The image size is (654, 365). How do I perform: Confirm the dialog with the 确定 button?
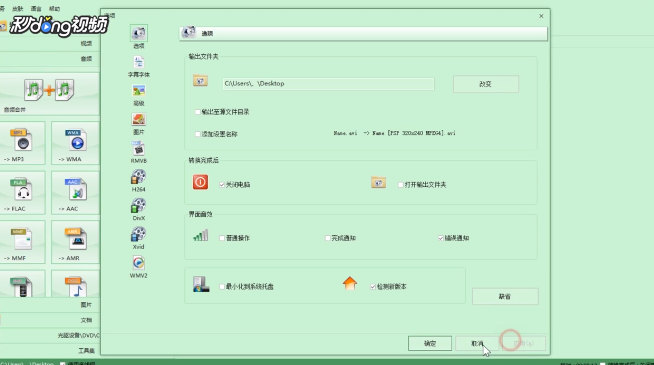tap(430, 343)
